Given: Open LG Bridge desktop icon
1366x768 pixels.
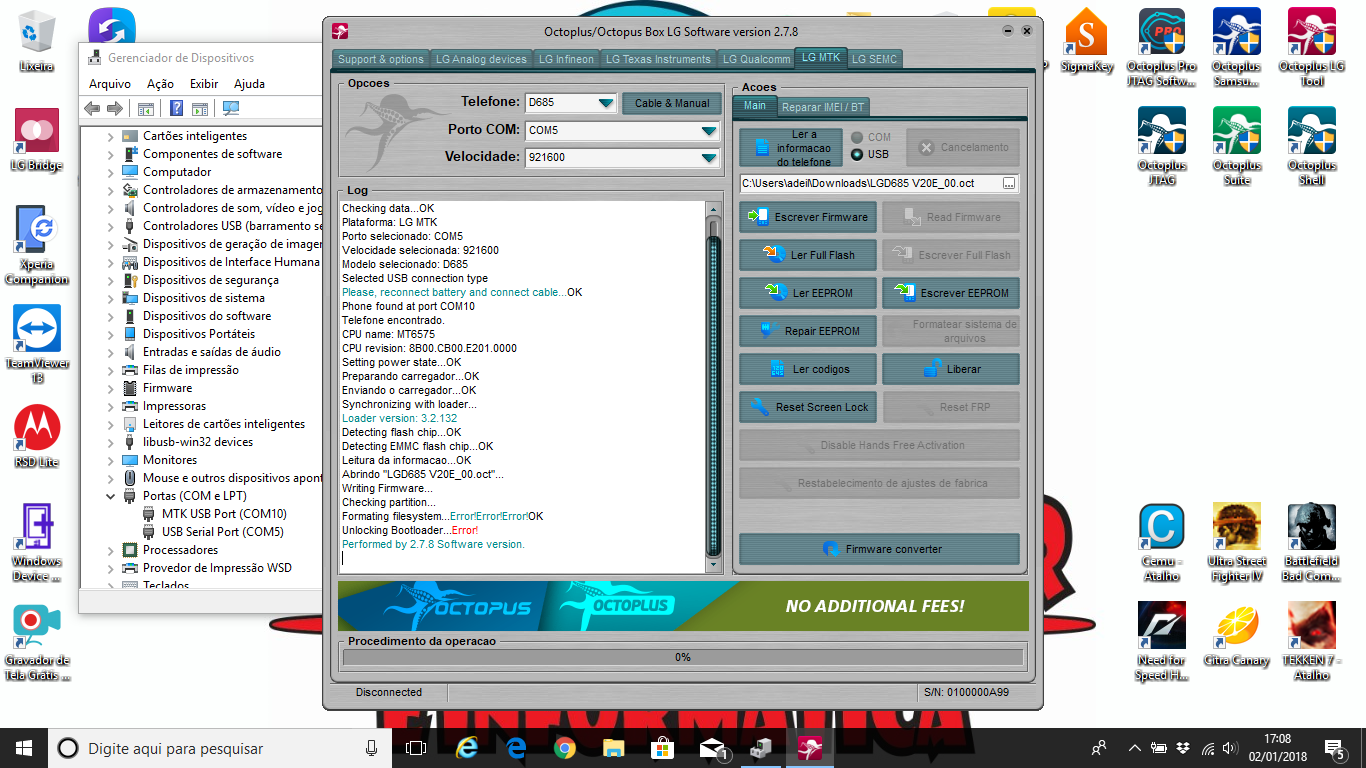Looking at the screenshot, I should pos(37,140).
